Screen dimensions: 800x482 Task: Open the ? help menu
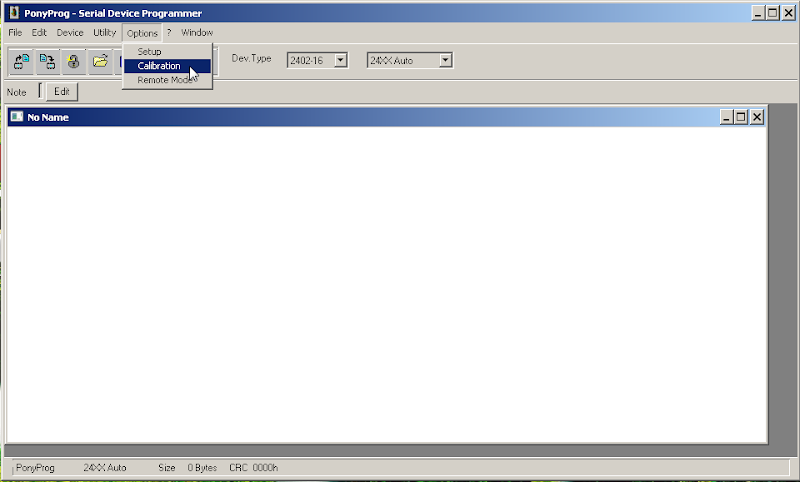point(169,33)
